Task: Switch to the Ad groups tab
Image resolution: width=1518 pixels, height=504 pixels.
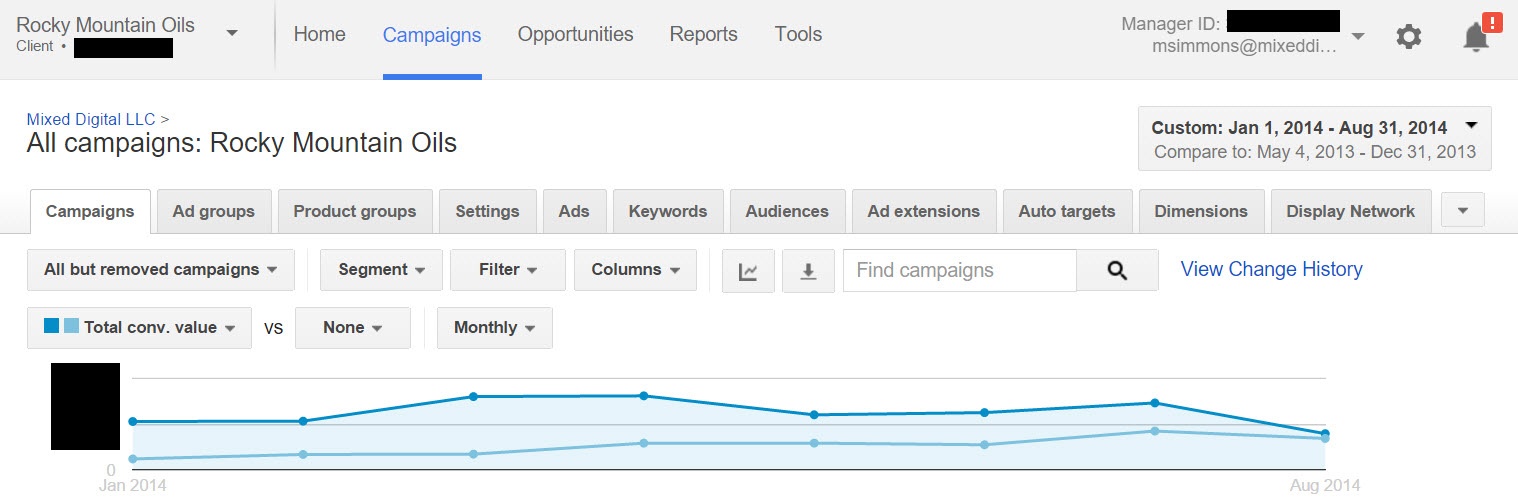Action: coord(214,212)
